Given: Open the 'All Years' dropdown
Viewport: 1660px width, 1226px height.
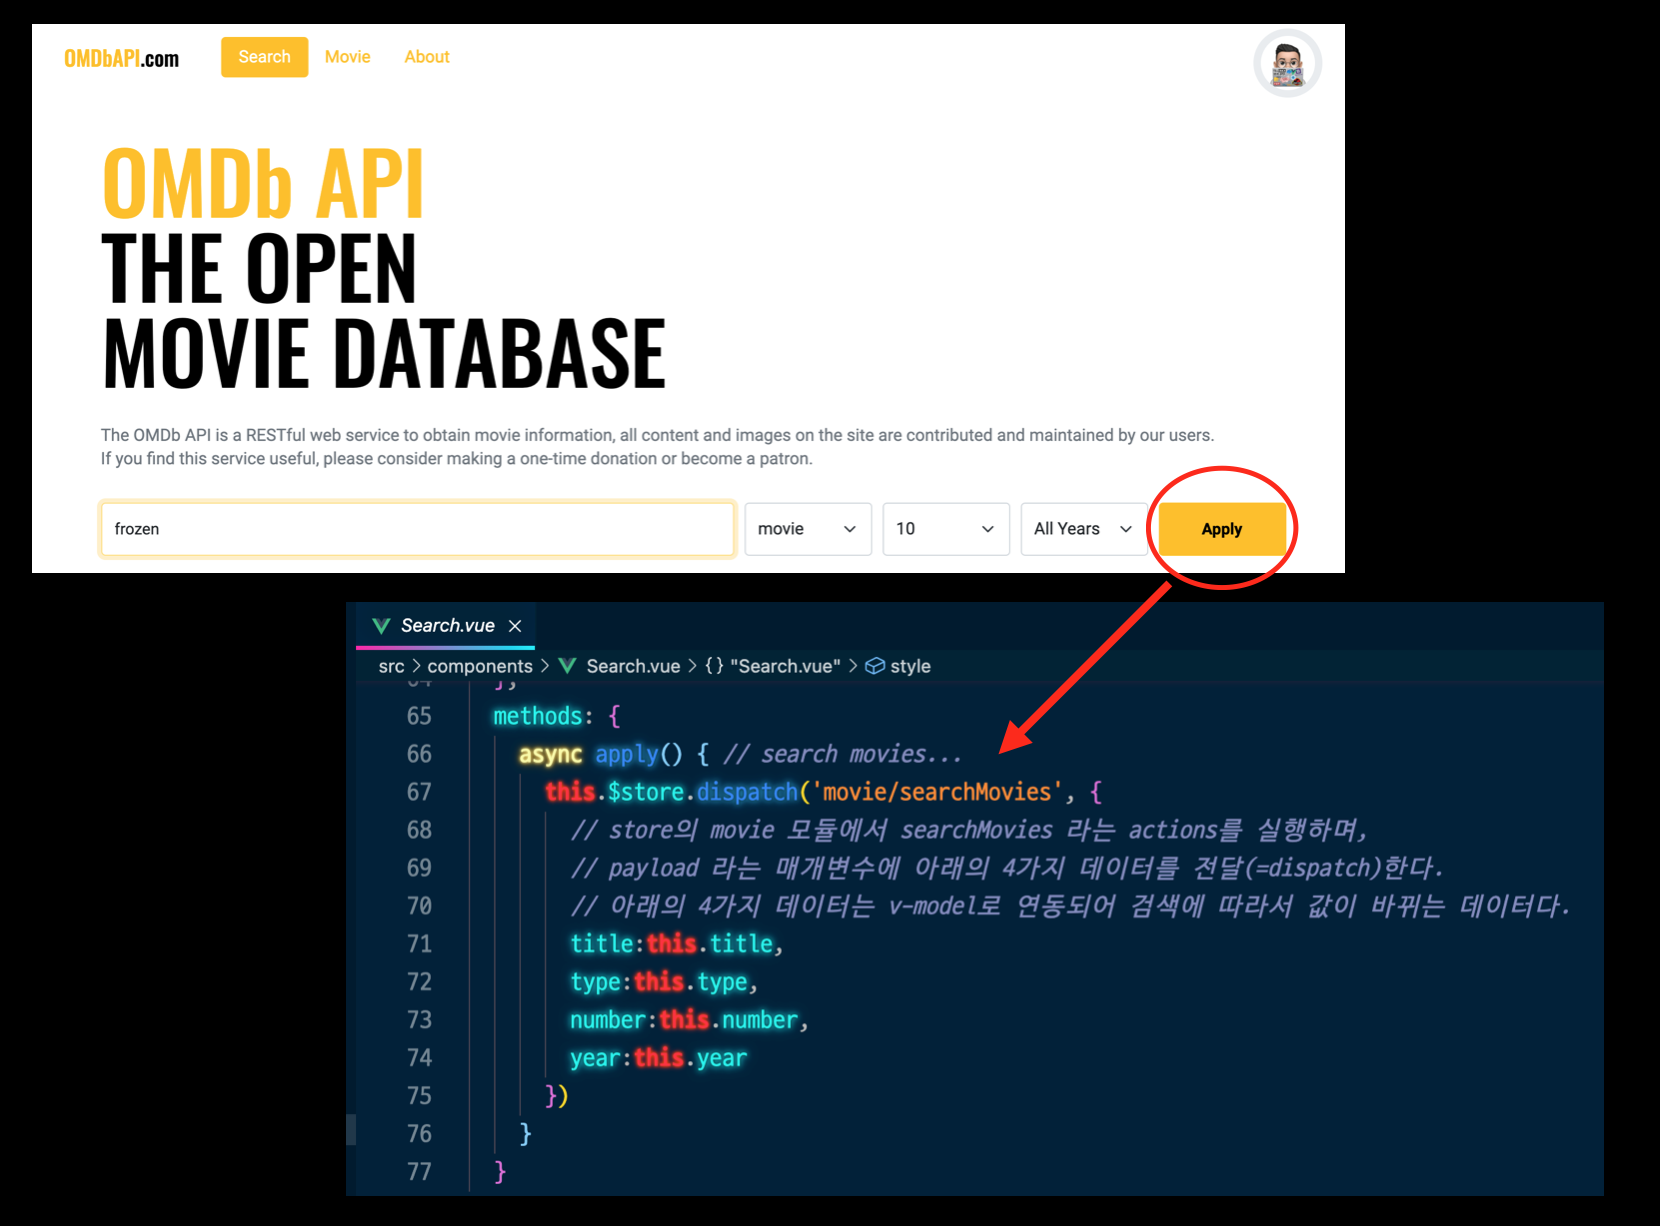Looking at the screenshot, I should coord(1084,529).
